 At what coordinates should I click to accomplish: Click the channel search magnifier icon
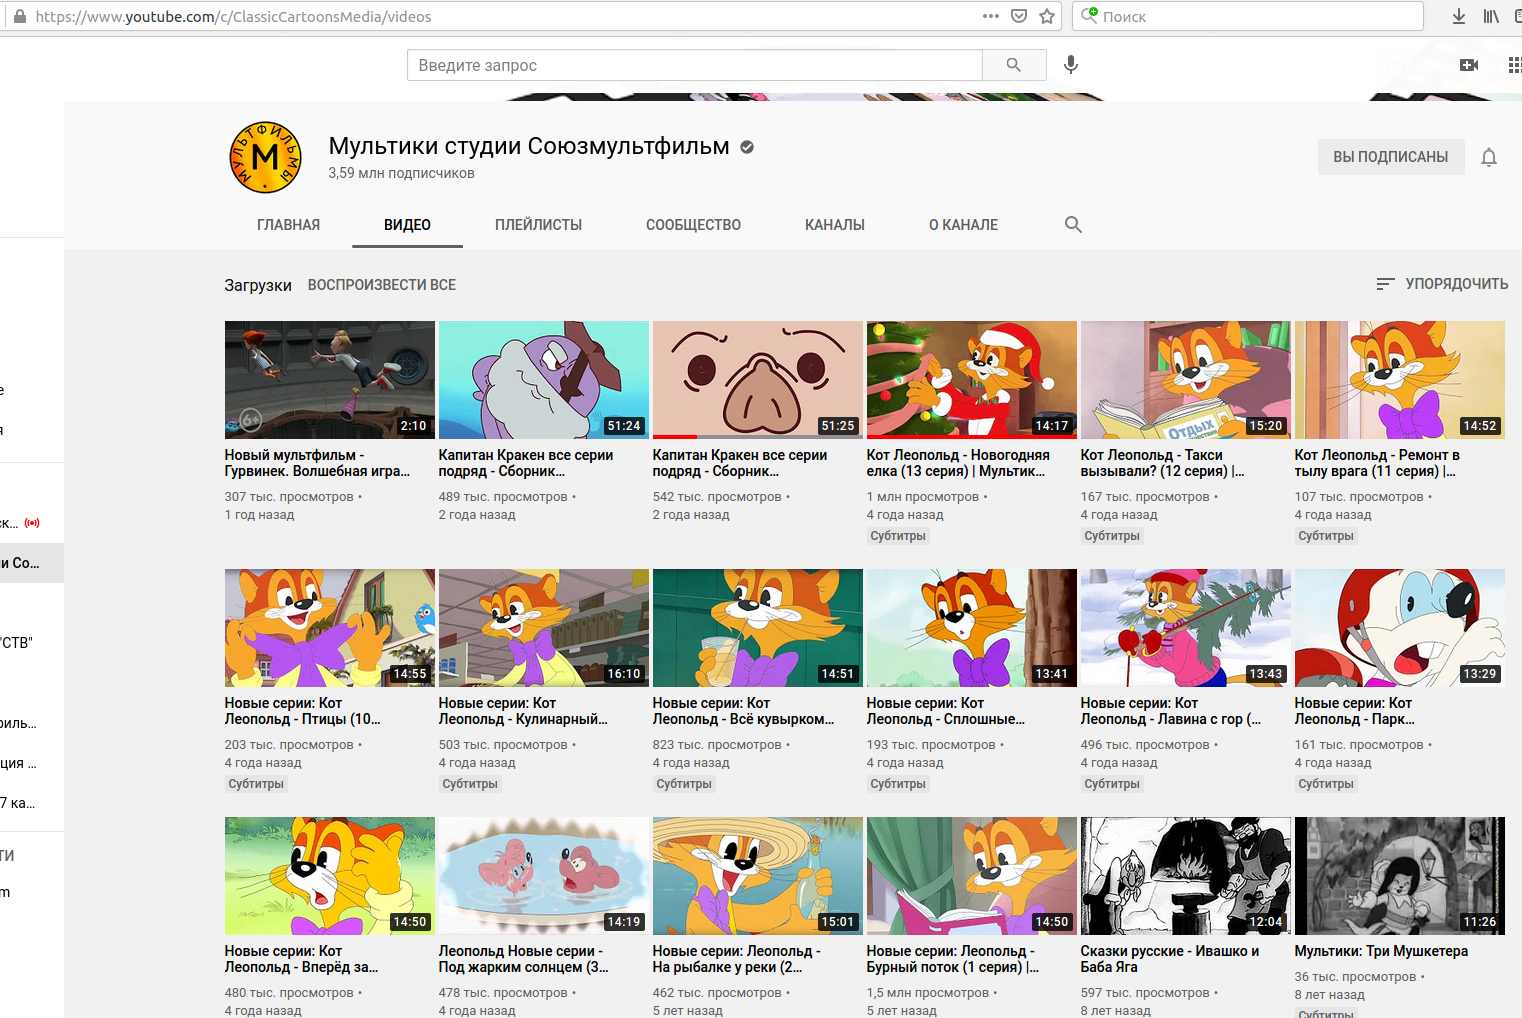(x=1073, y=225)
